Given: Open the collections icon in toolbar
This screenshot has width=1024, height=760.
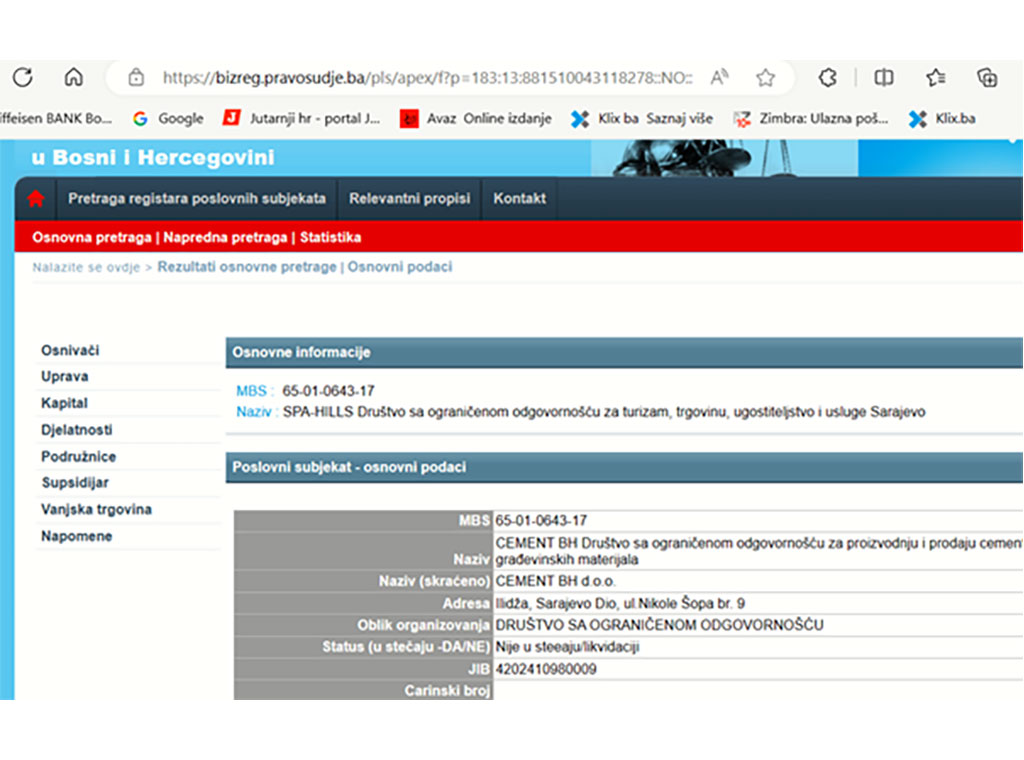Looking at the screenshot, I should pyautogui.click(x=987, y=77).
